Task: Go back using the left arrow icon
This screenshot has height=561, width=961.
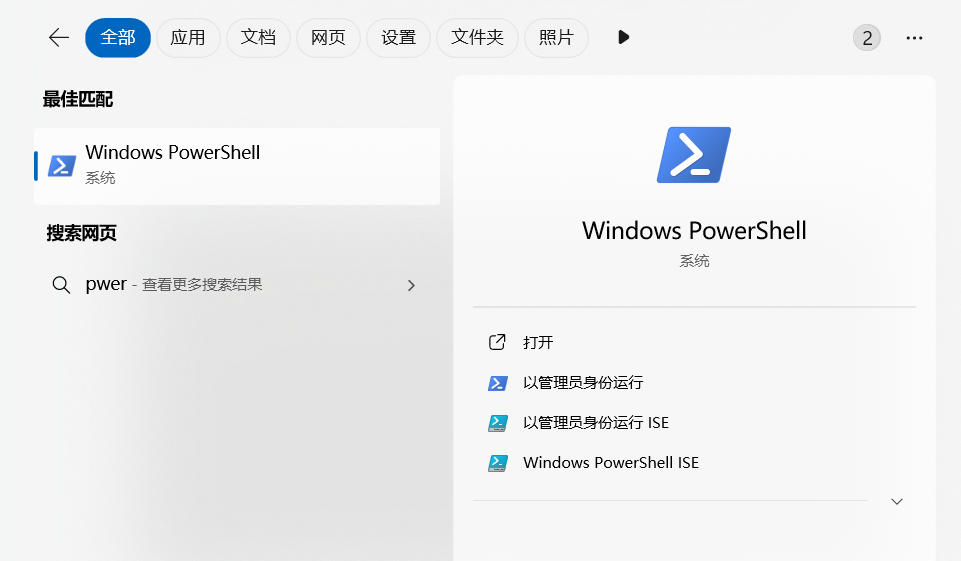Action: coord(58,38)
